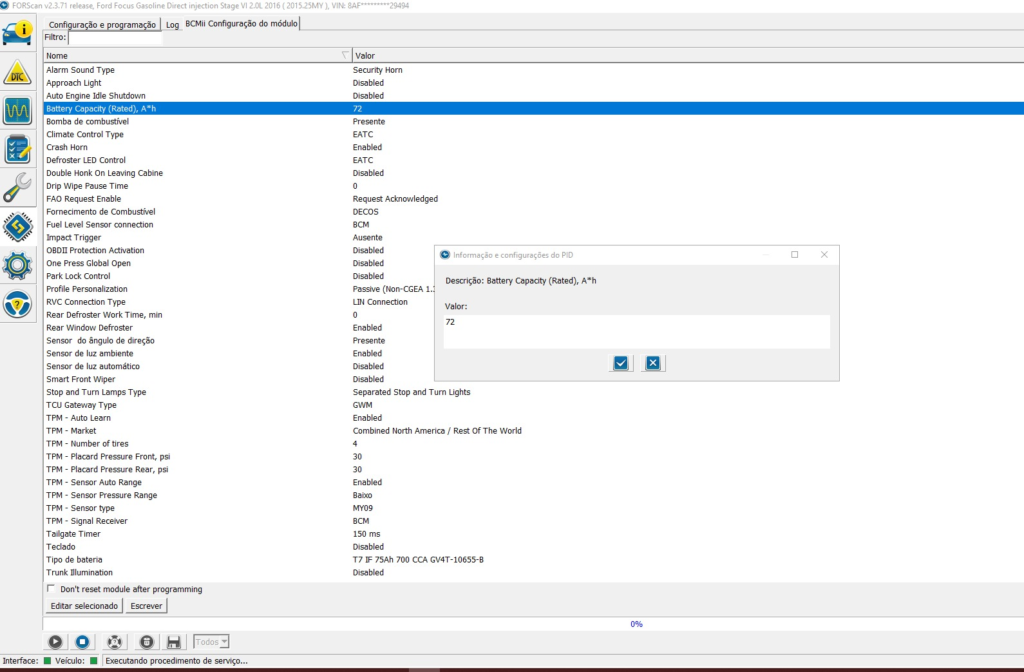Click the Editar selecionado button

(x=84, y=606)
